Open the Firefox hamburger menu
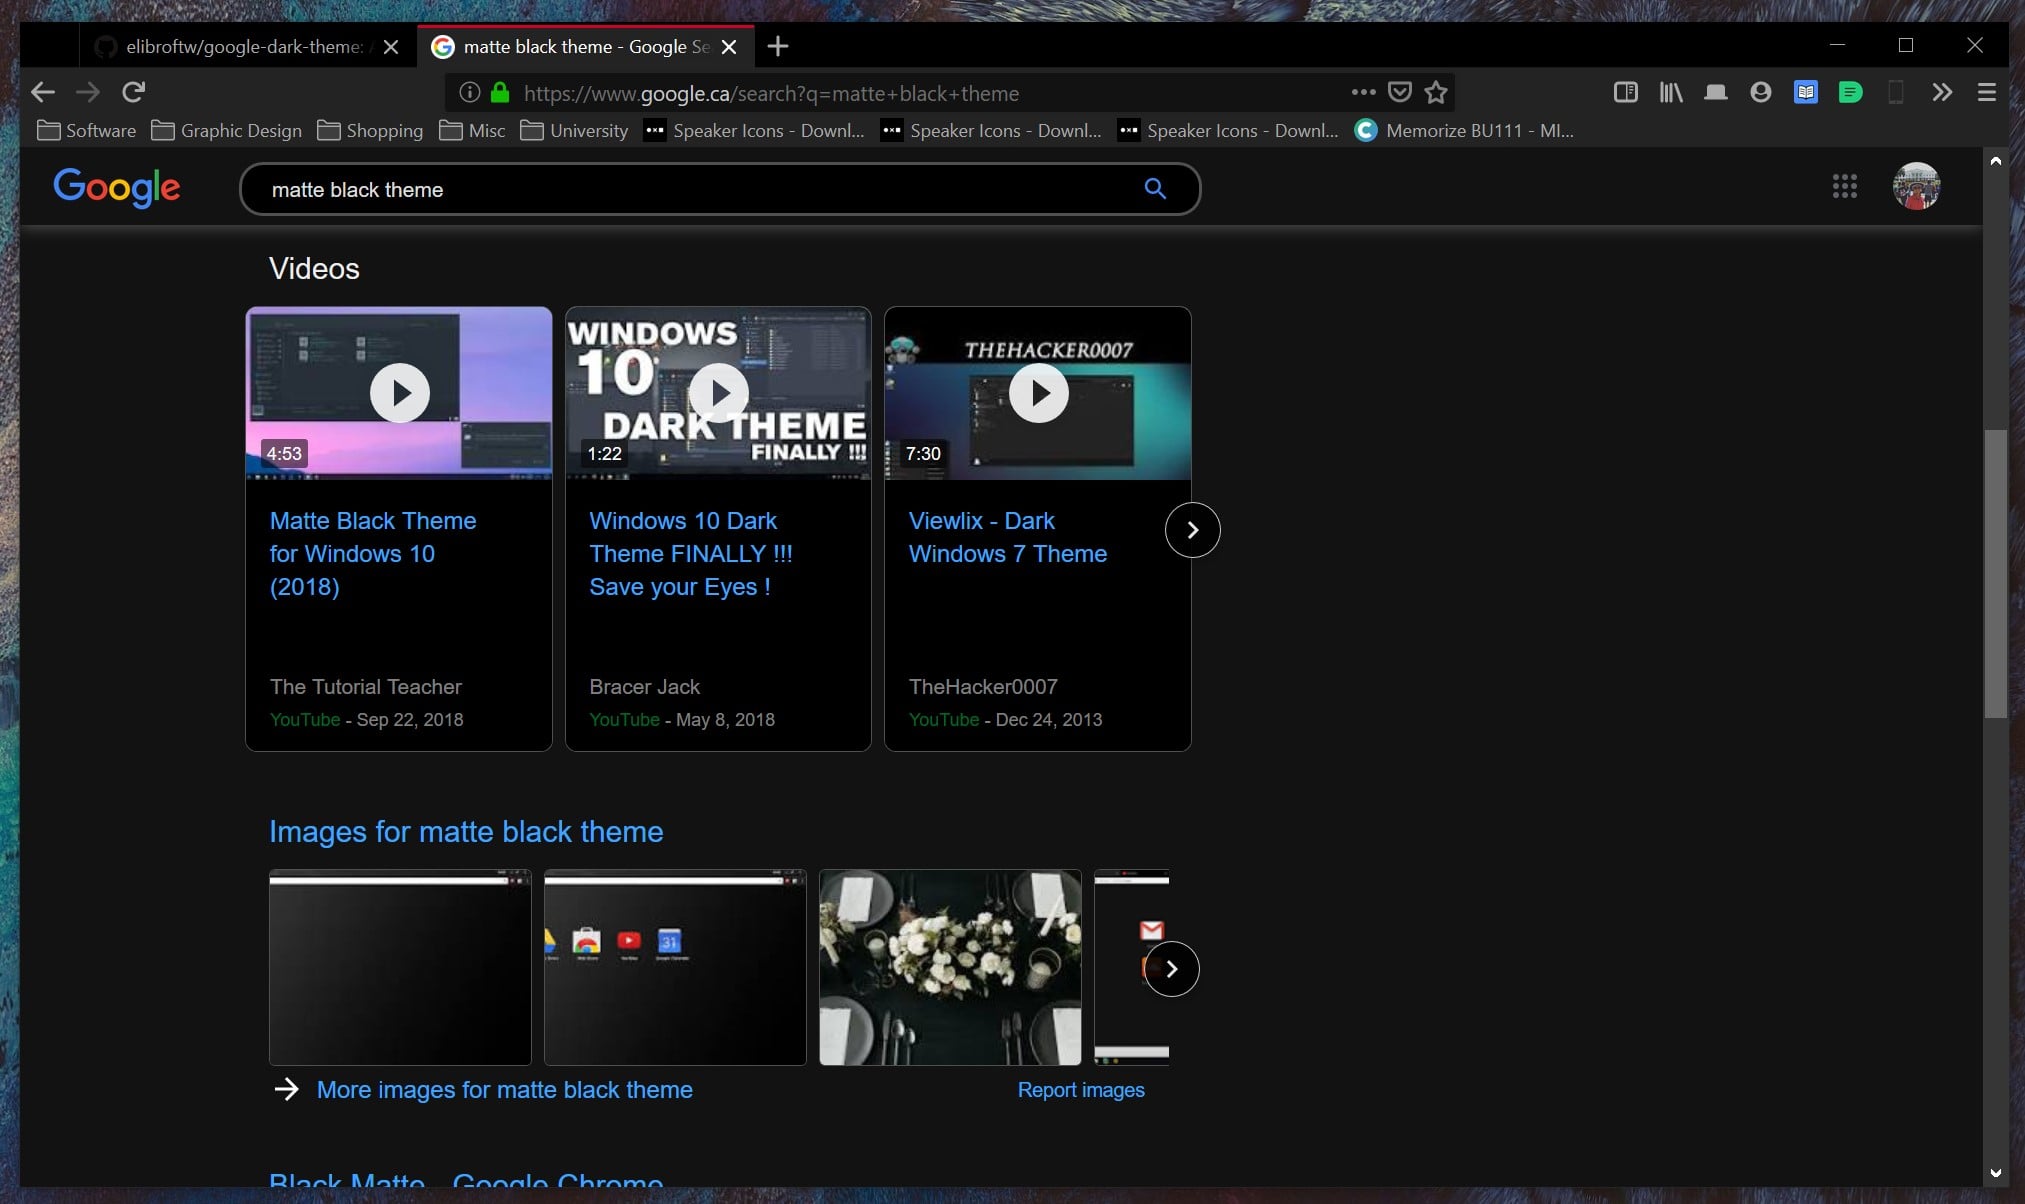Image resolution: width=2025 pixels, height=1204 pixels. coord(1987,93)
